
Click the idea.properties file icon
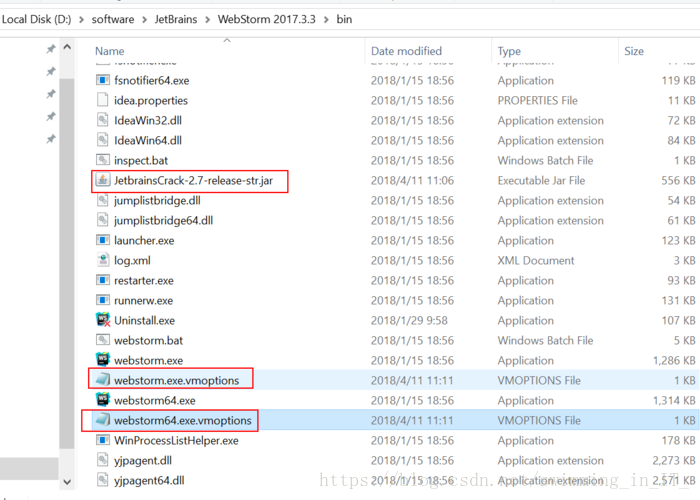point(103,100)
